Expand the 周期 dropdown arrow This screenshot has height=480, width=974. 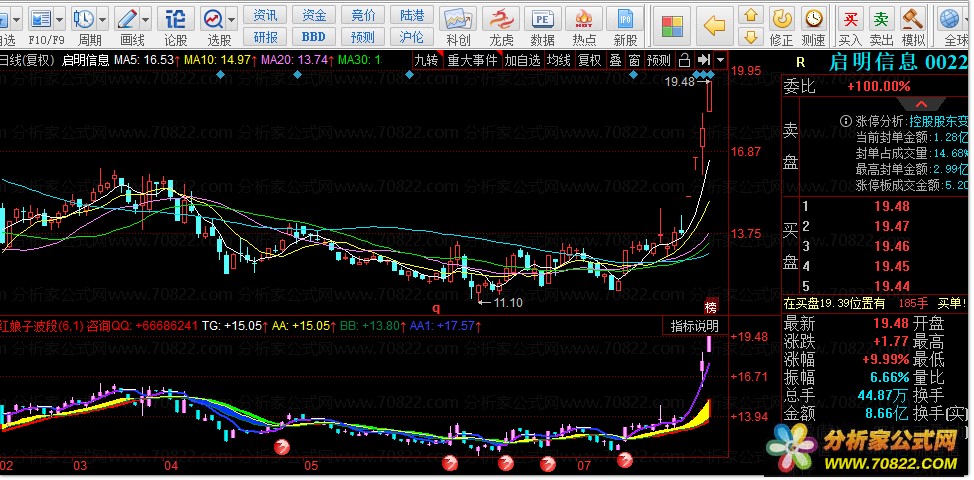click(102, 20)
